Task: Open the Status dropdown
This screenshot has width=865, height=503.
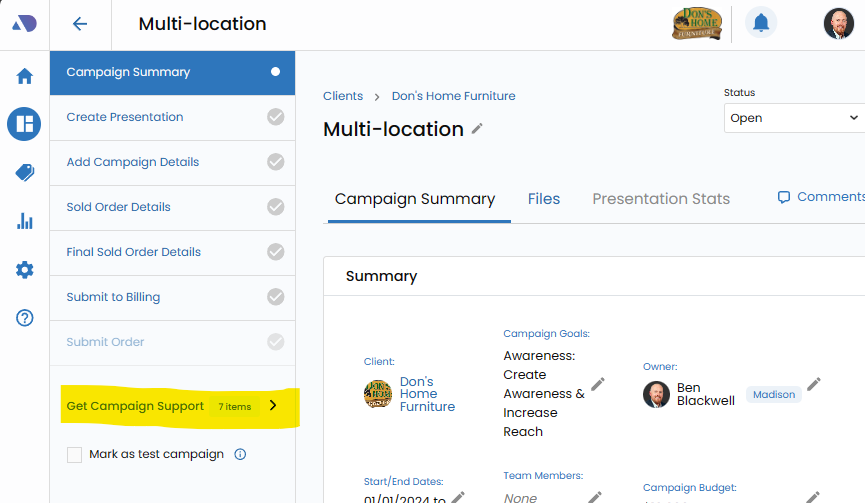Action: pos(794,118)
